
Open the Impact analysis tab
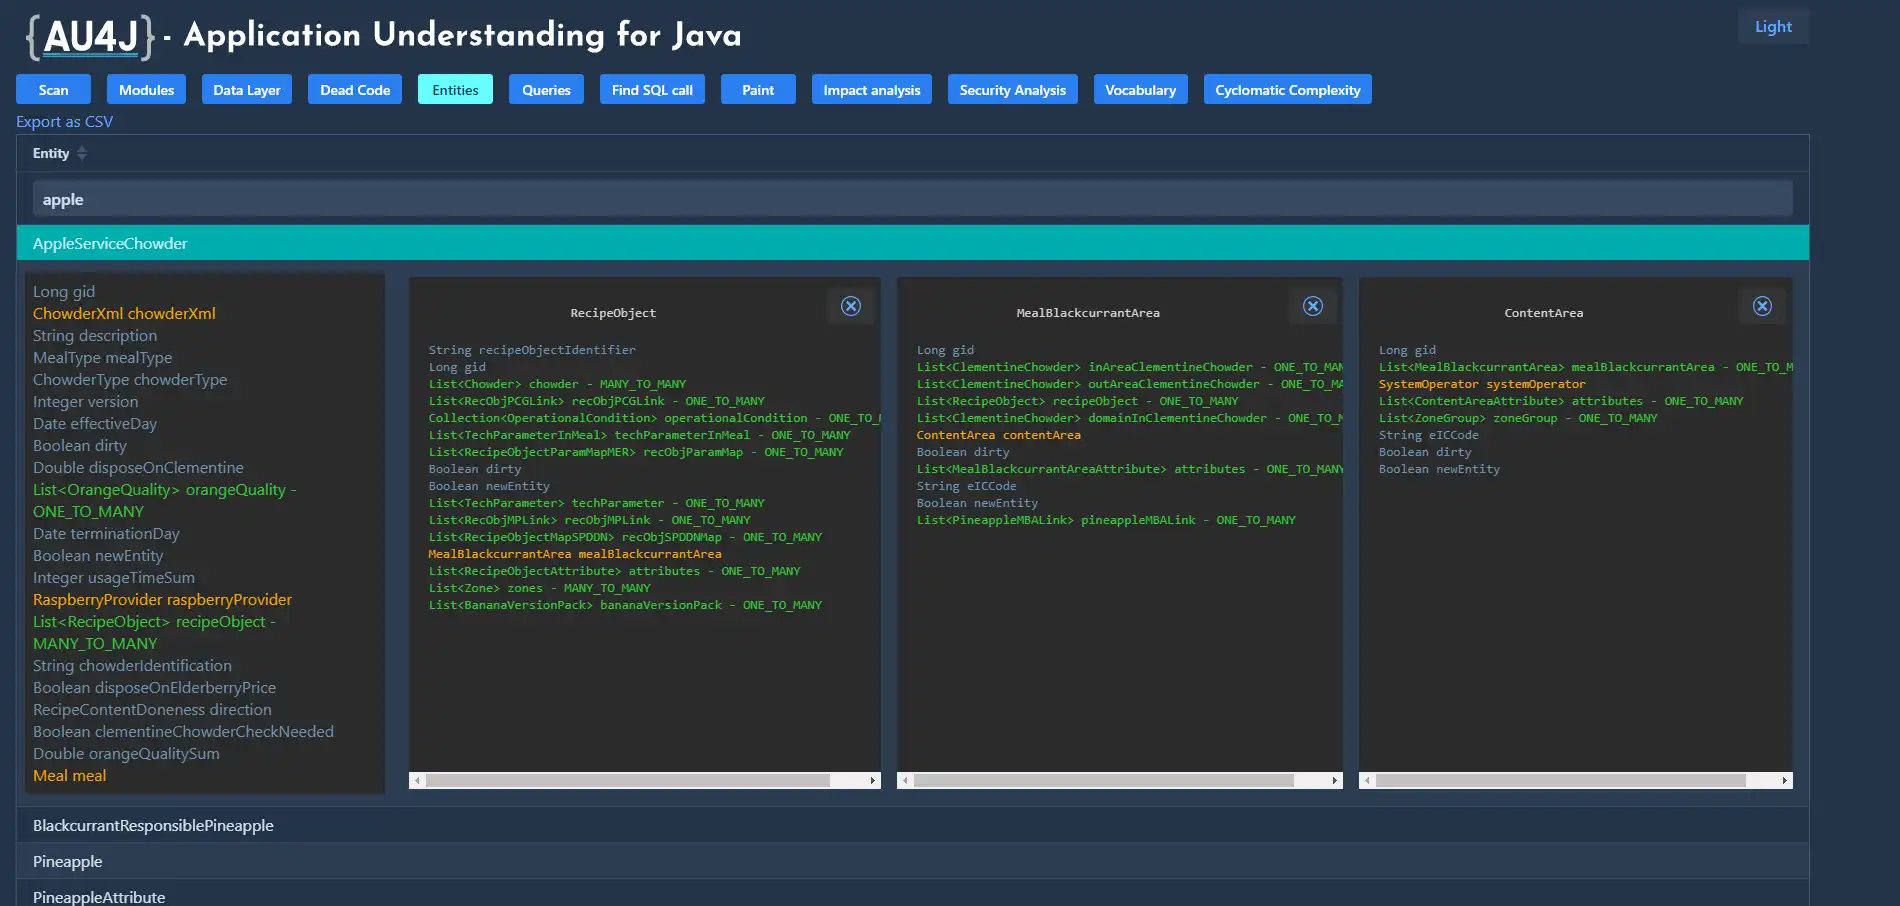click(x=871, y=90)
